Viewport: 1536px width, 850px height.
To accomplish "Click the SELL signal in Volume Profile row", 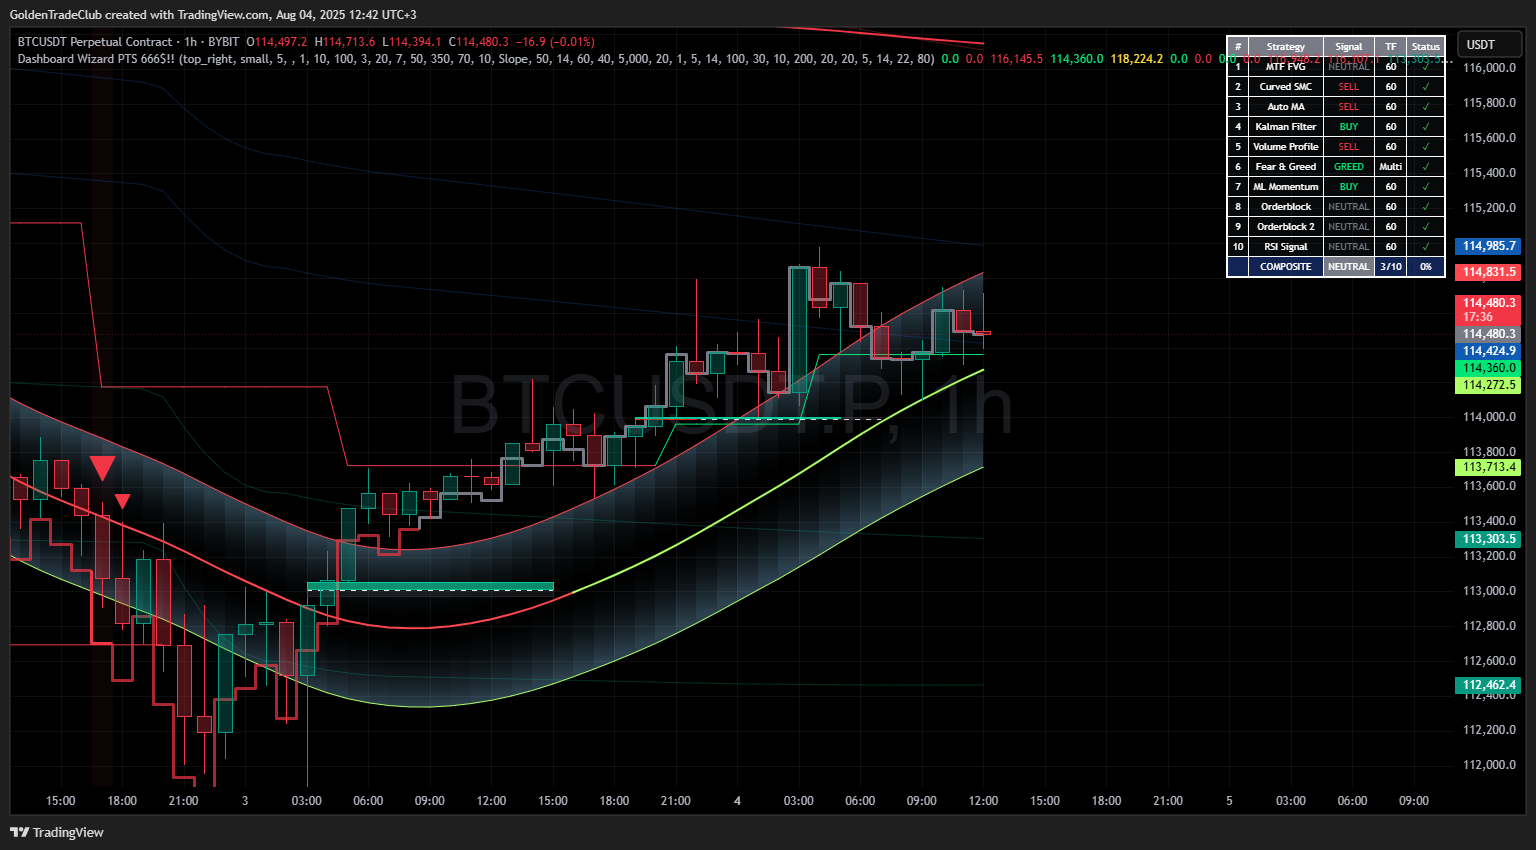I will point(1349,147).
